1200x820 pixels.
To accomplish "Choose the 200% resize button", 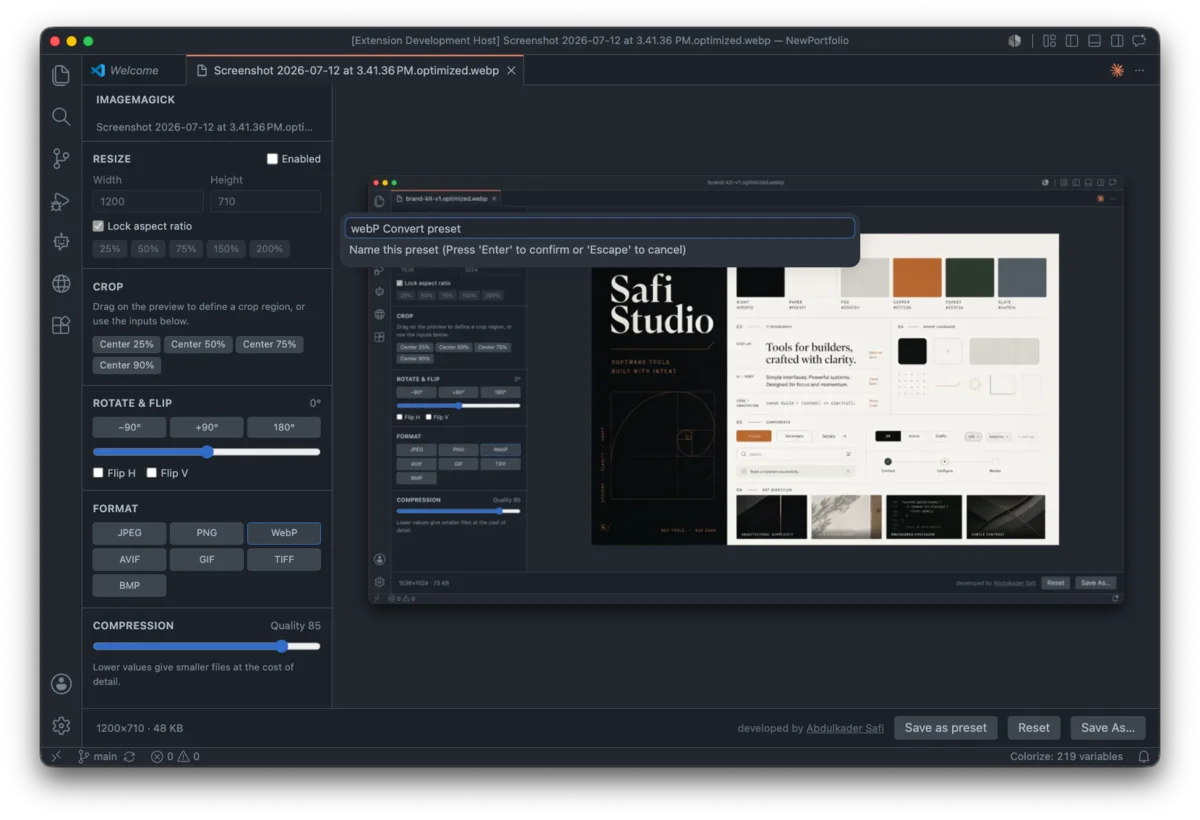I will [269, 249].
